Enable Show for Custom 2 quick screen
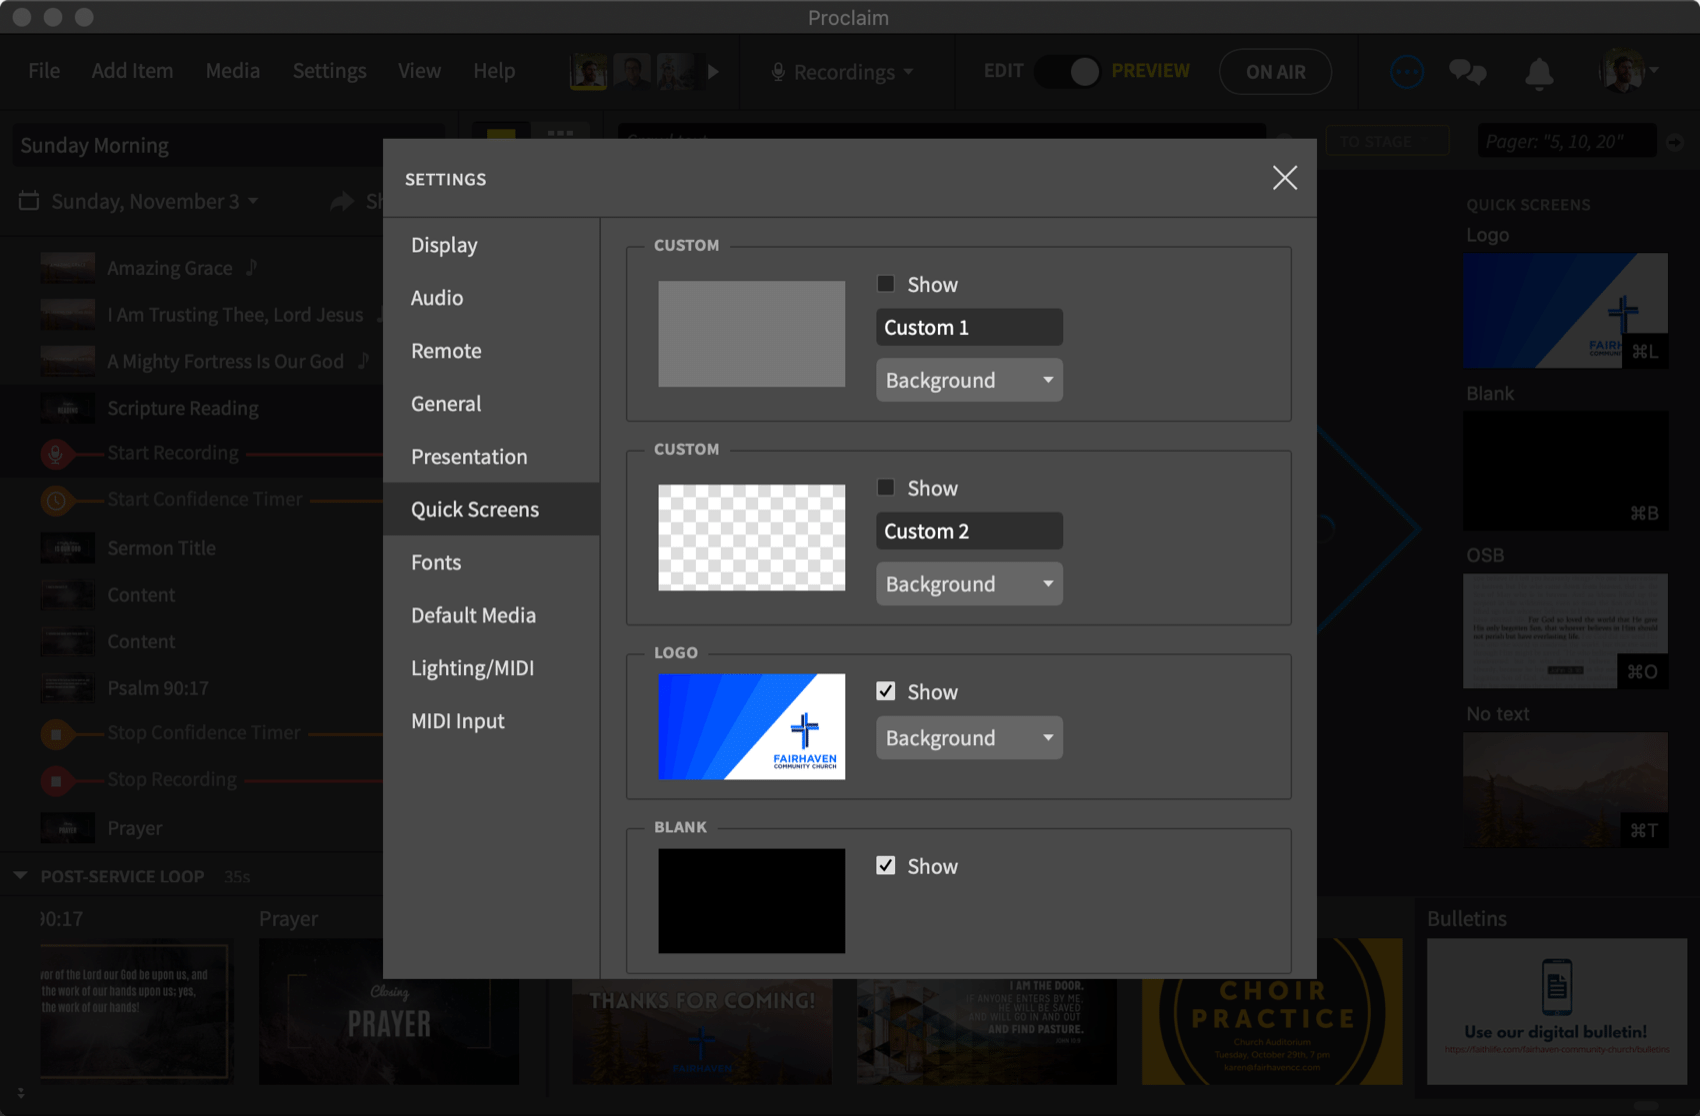Screen dimensions: 1700x1116 (x=886, y=488)
